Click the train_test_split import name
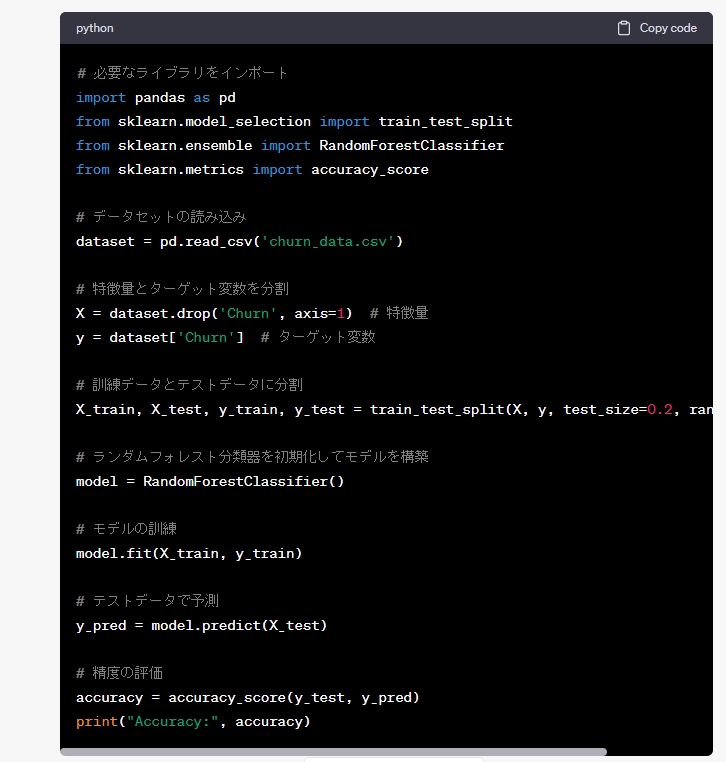726x762 pixels. [445, 121]
